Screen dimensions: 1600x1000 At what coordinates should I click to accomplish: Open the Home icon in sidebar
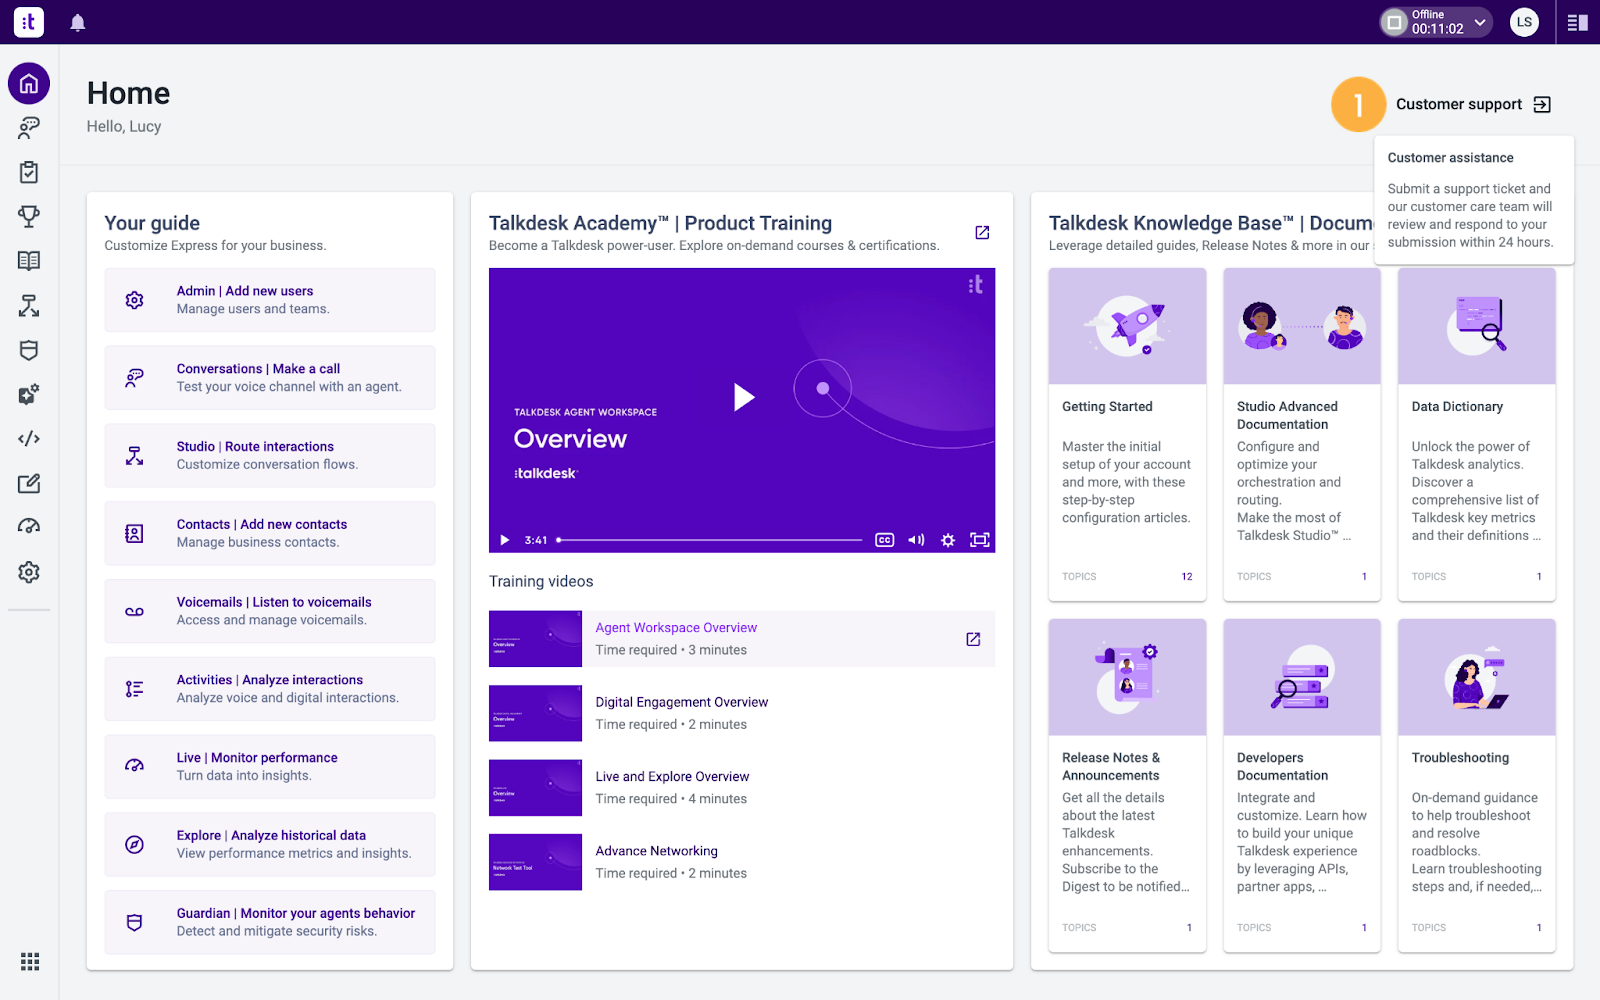click(29, 83)
